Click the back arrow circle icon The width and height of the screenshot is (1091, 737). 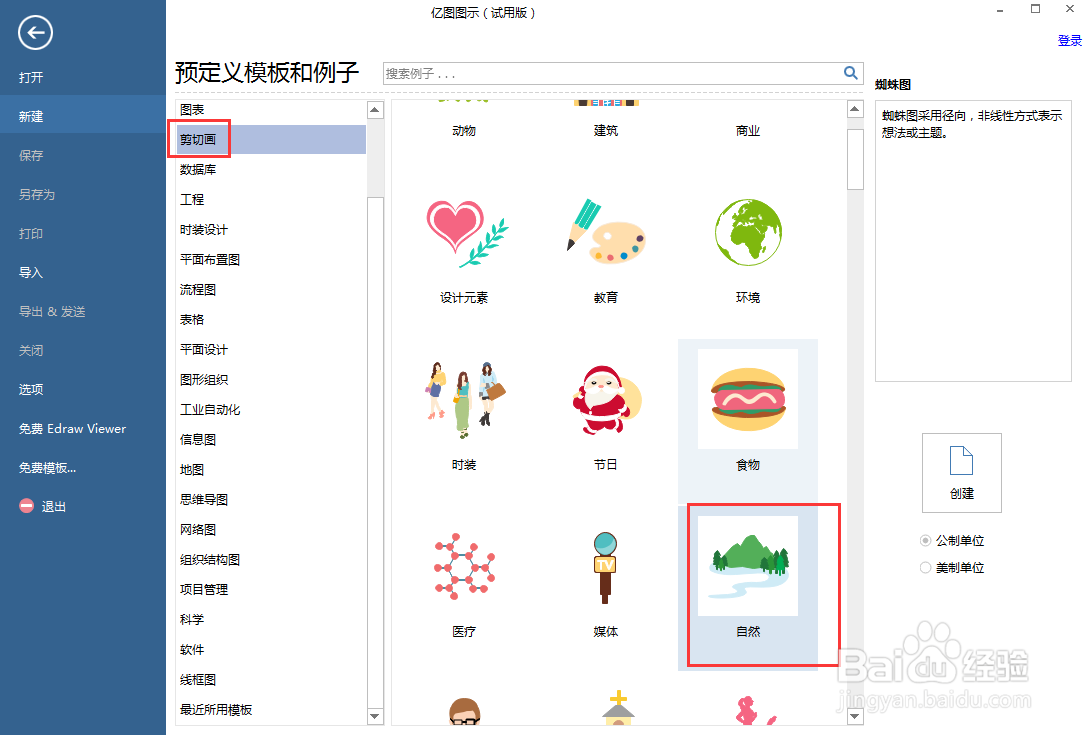click(35, 33)
